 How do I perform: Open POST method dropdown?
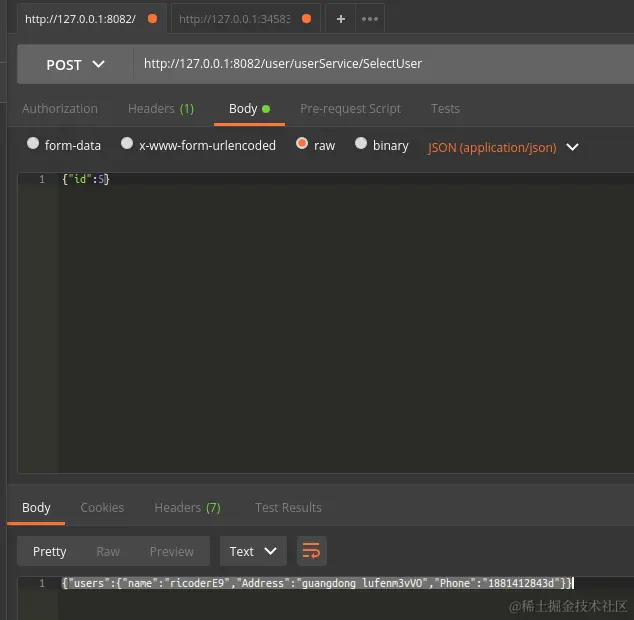coord(75,64)
